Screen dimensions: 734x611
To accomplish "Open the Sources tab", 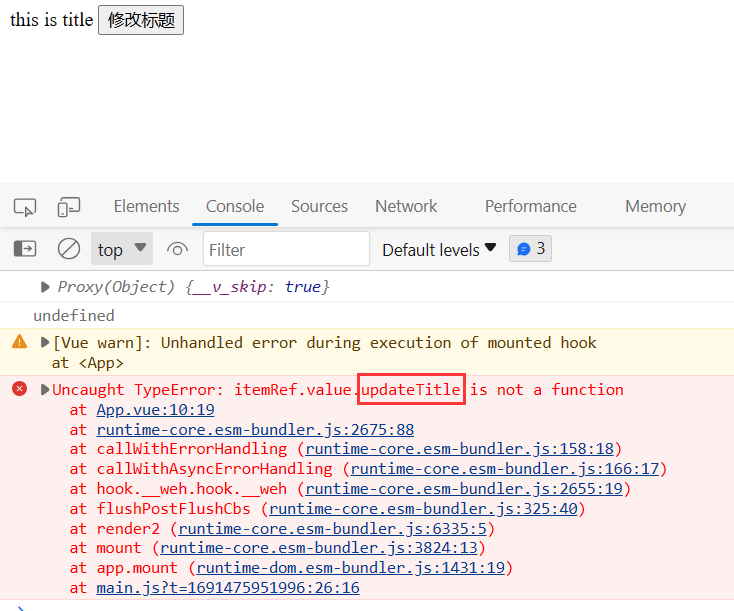I will click(319, 206).
